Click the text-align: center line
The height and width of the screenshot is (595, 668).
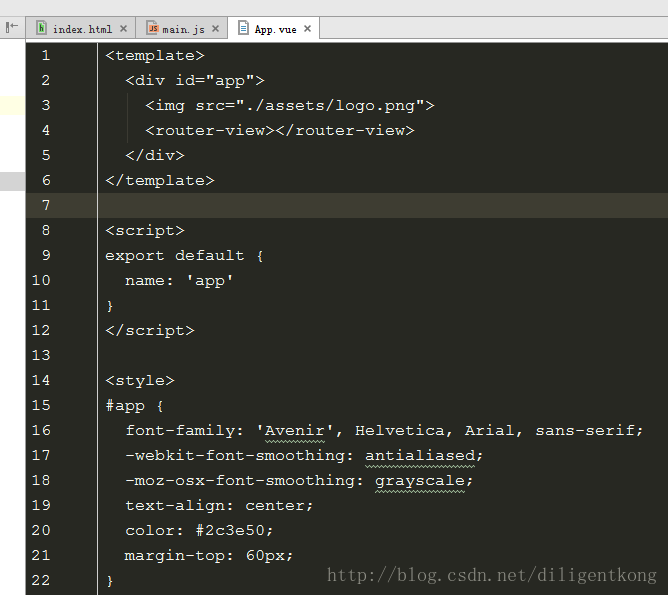219,506
